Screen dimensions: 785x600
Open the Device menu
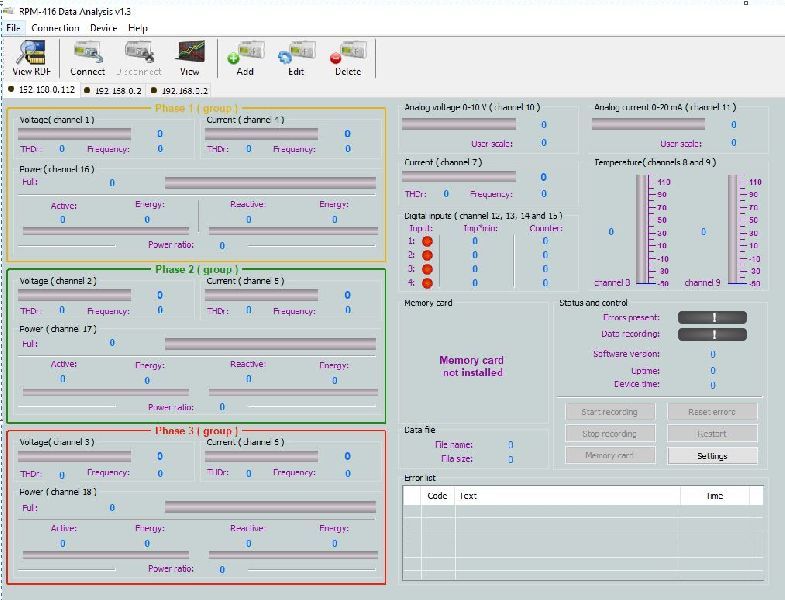(x=103, y=28)
